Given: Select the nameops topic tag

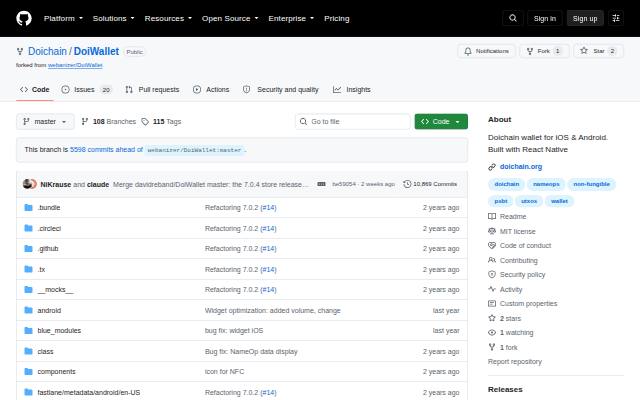Looking at the screenshot, I should point(546,184).
